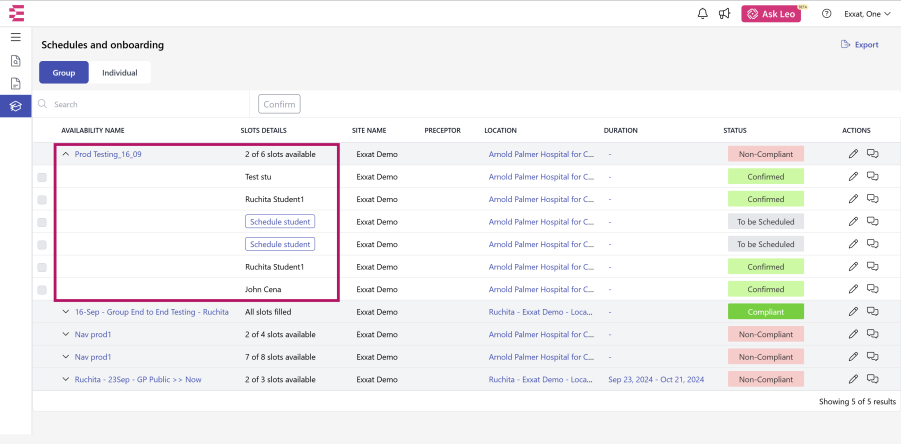Edit the Nav prod1 2 of 4 slots row

[x=853, y=334]
